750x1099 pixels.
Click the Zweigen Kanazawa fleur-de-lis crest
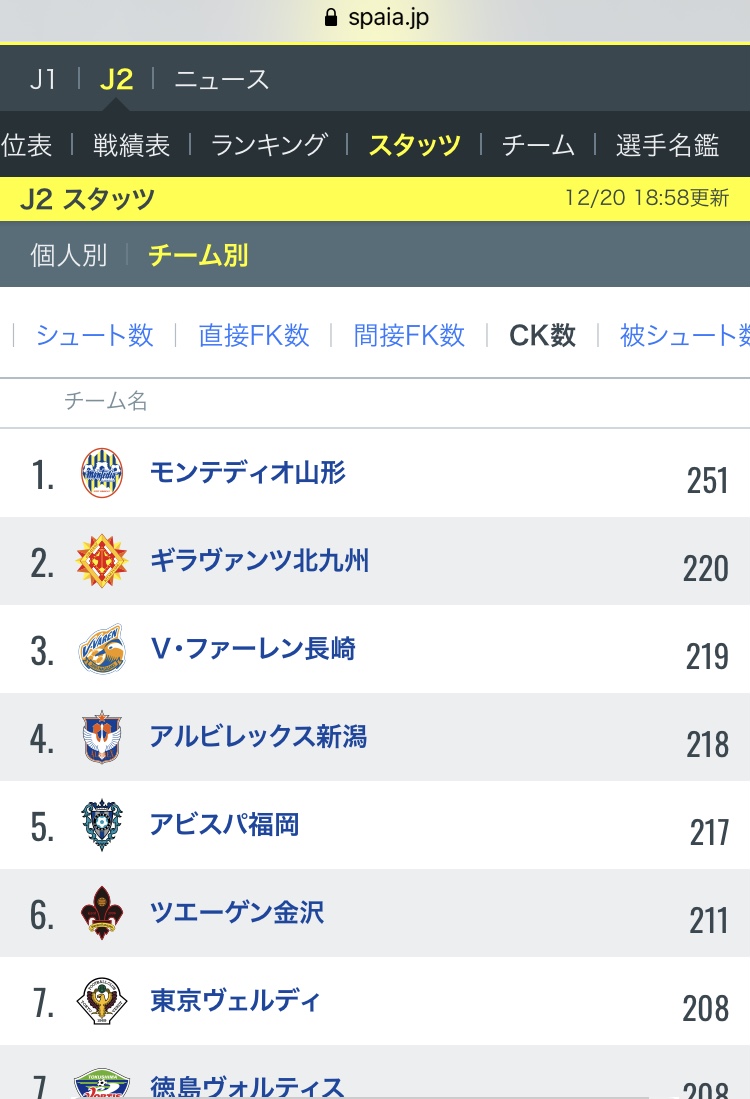102,913
